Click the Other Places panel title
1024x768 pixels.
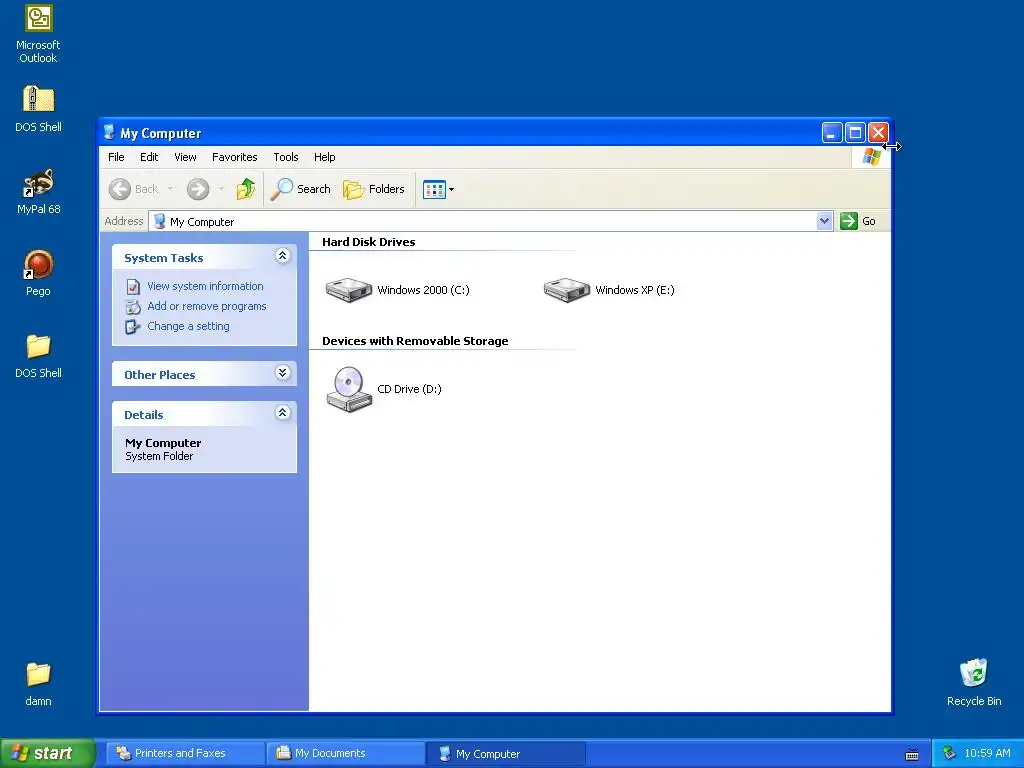tap(159, 375)
